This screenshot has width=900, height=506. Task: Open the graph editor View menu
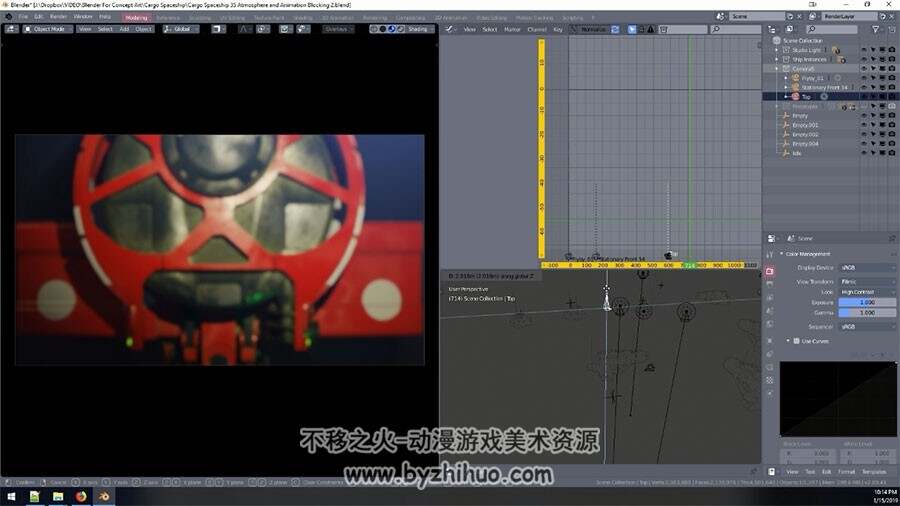[x=470, y=29]
